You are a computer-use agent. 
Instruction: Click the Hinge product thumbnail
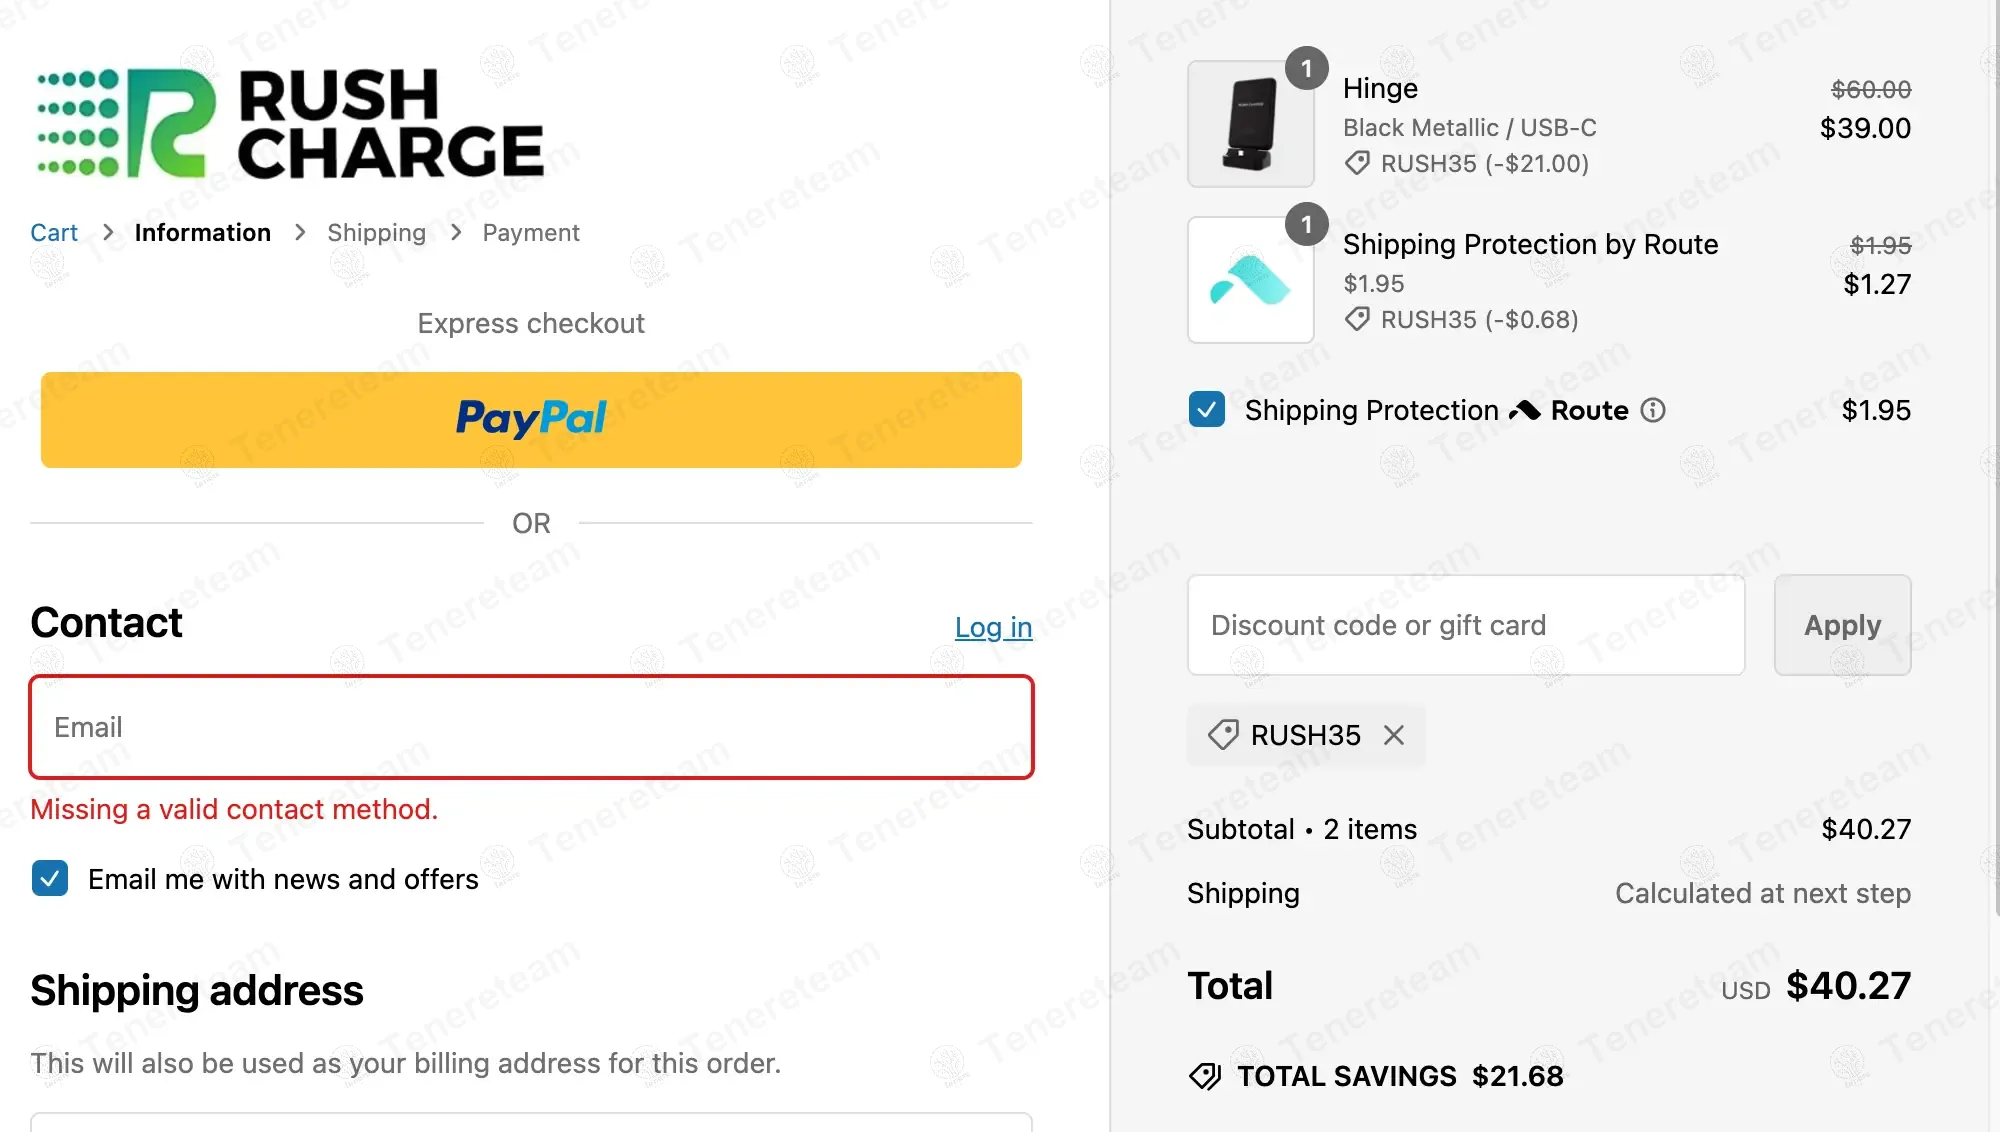pos(1250,124)
